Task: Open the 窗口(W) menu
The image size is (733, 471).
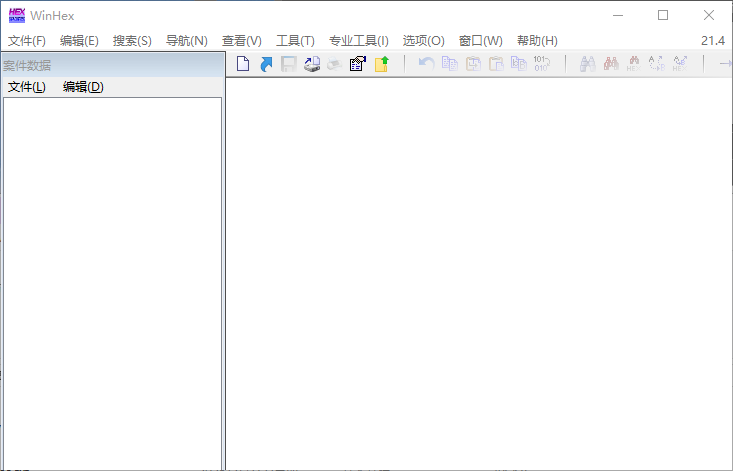Action: (481, 41)
